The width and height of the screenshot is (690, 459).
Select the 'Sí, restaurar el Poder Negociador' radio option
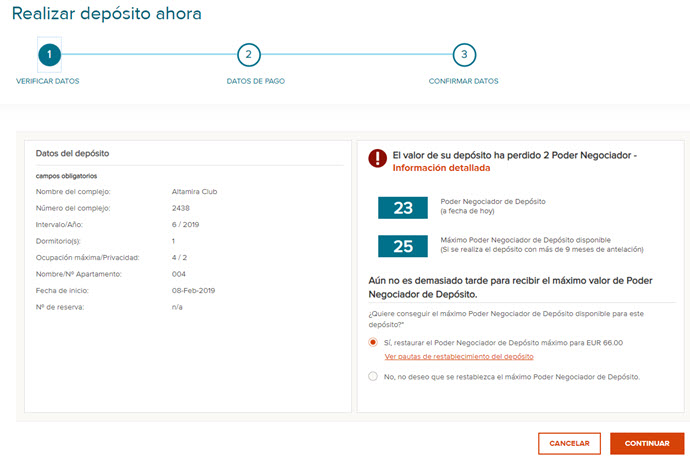pos(373,342)
